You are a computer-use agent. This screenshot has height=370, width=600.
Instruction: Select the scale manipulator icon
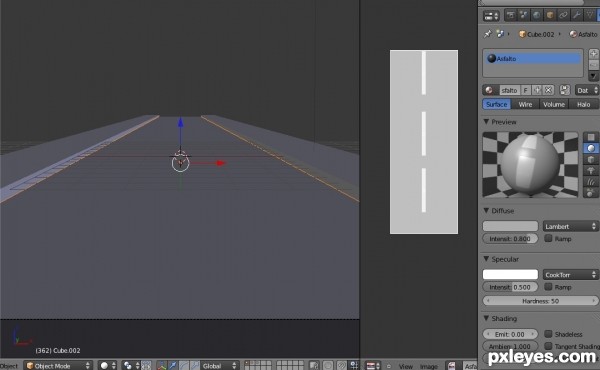coord(195,365)
